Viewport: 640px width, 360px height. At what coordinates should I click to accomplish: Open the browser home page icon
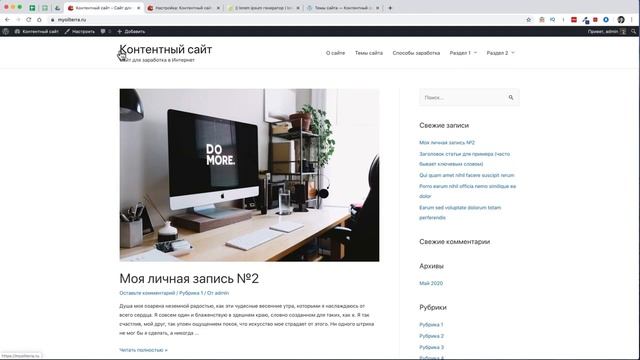(x=39, y=20)
